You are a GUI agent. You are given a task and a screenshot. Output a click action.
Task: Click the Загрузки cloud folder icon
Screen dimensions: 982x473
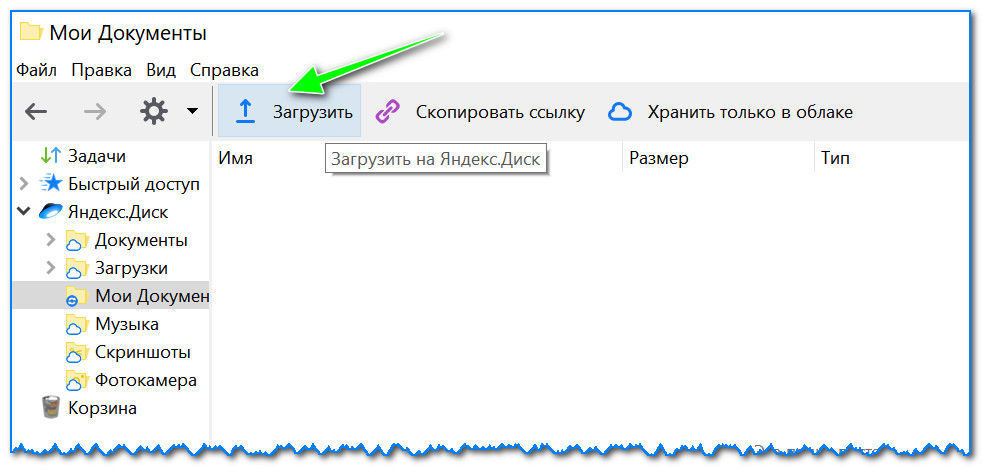76,269
